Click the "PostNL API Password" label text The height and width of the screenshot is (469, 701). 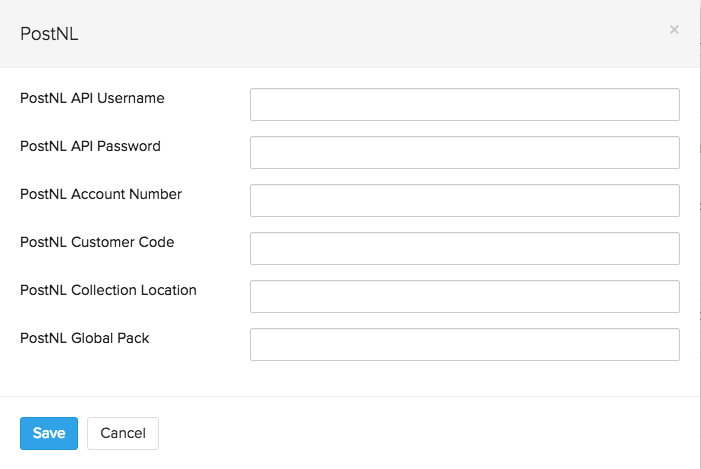pyautogui.click(x=90, y=146)
